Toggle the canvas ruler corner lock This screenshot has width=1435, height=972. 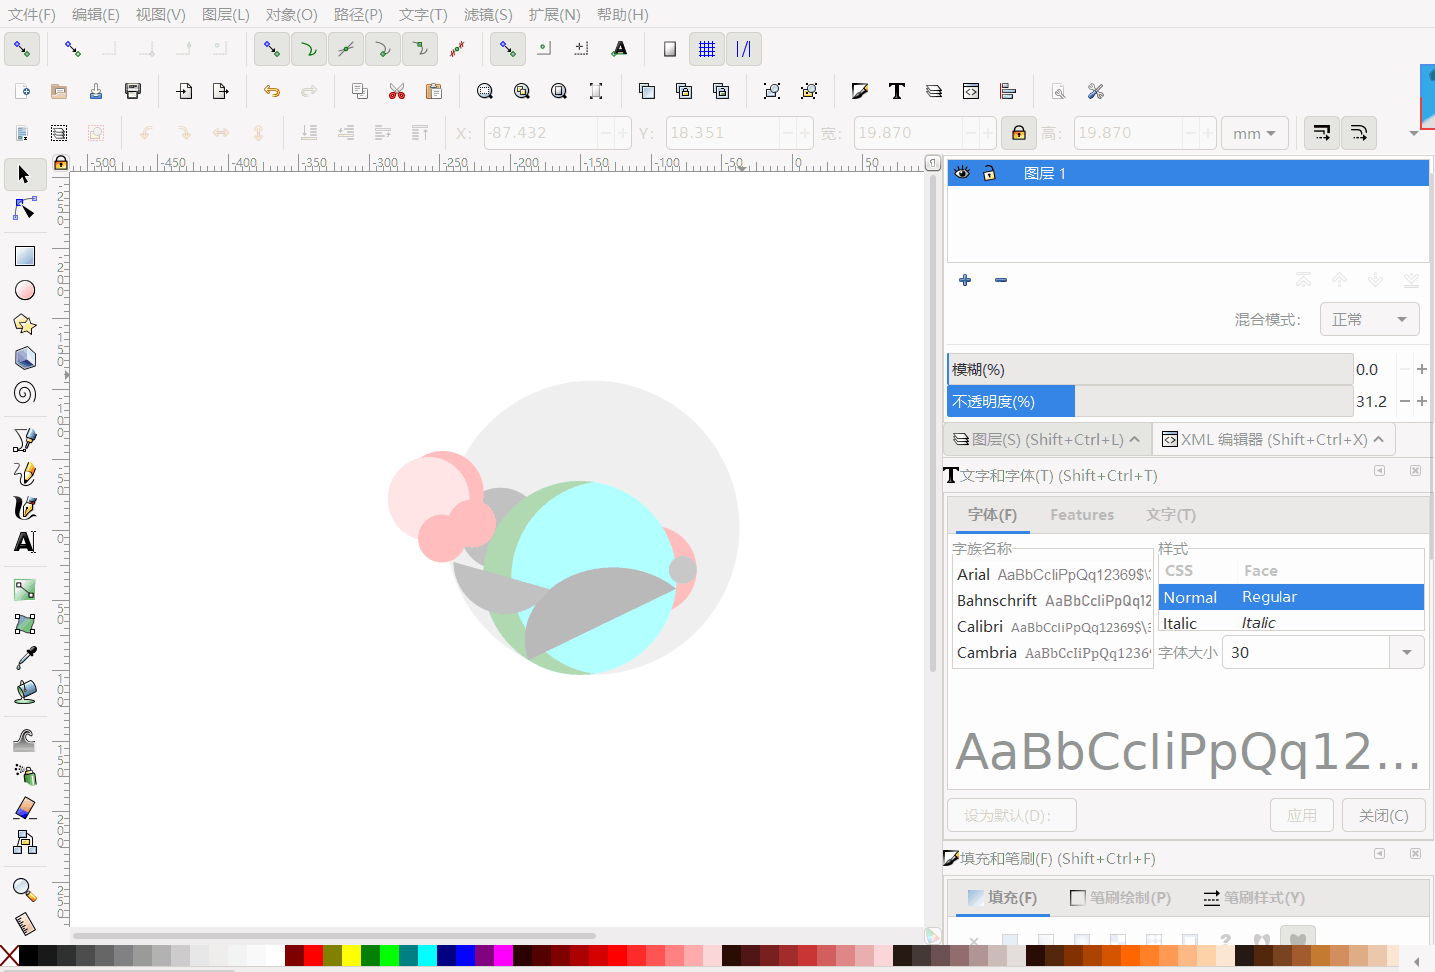pyautogui.click(x=61, y=163)
